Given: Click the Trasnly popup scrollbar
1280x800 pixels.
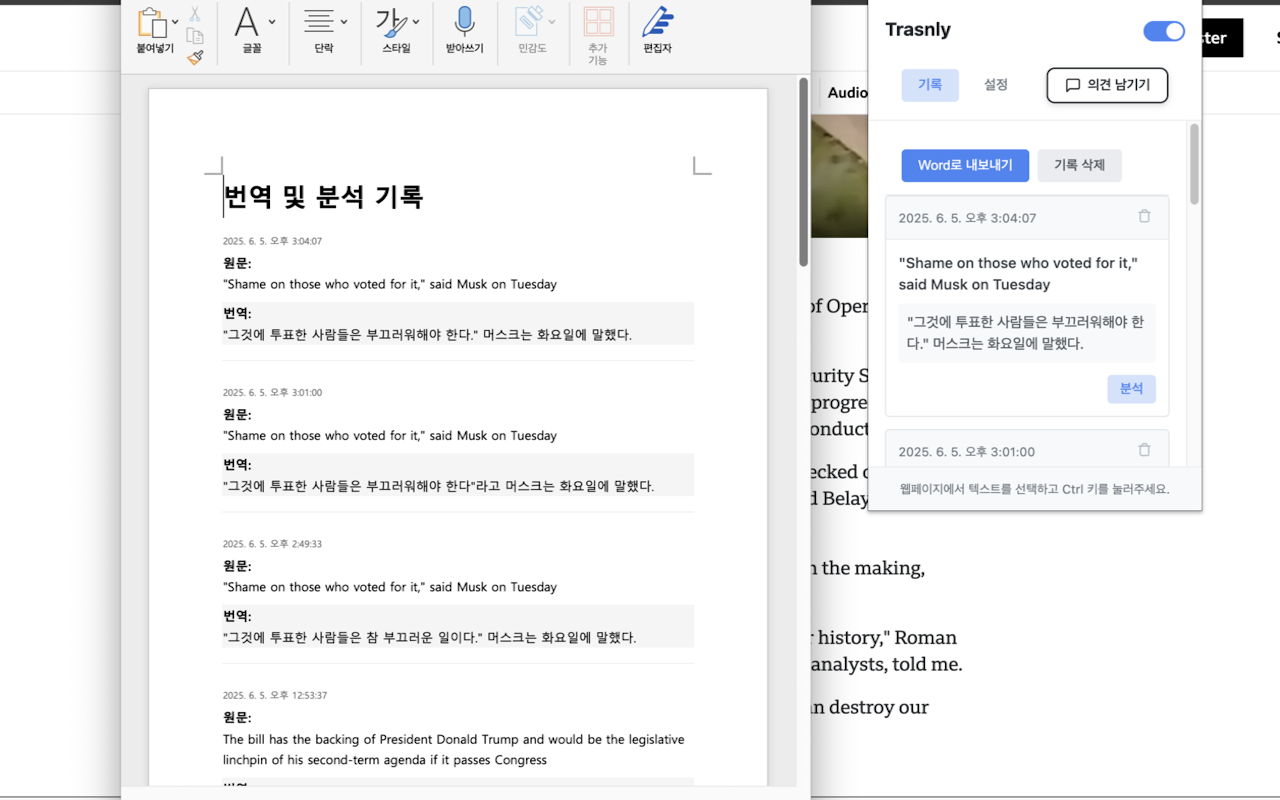Looking at the screenshot, I should click(x=1194, y=165).
